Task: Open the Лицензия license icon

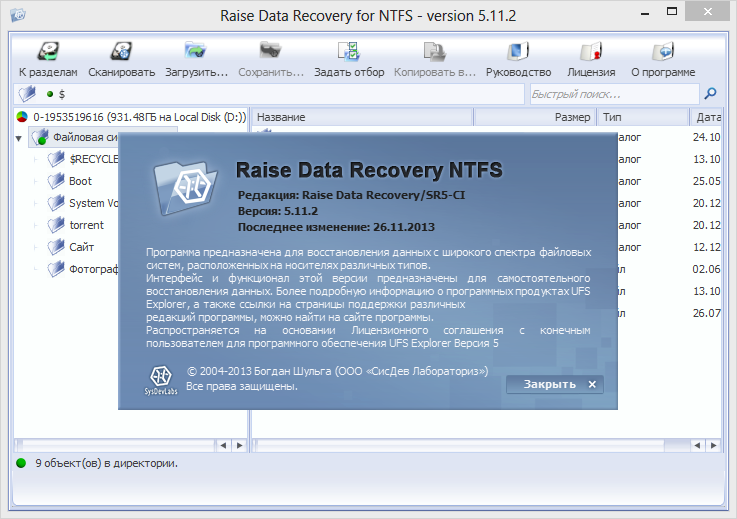Action: [x=591, y=51]
